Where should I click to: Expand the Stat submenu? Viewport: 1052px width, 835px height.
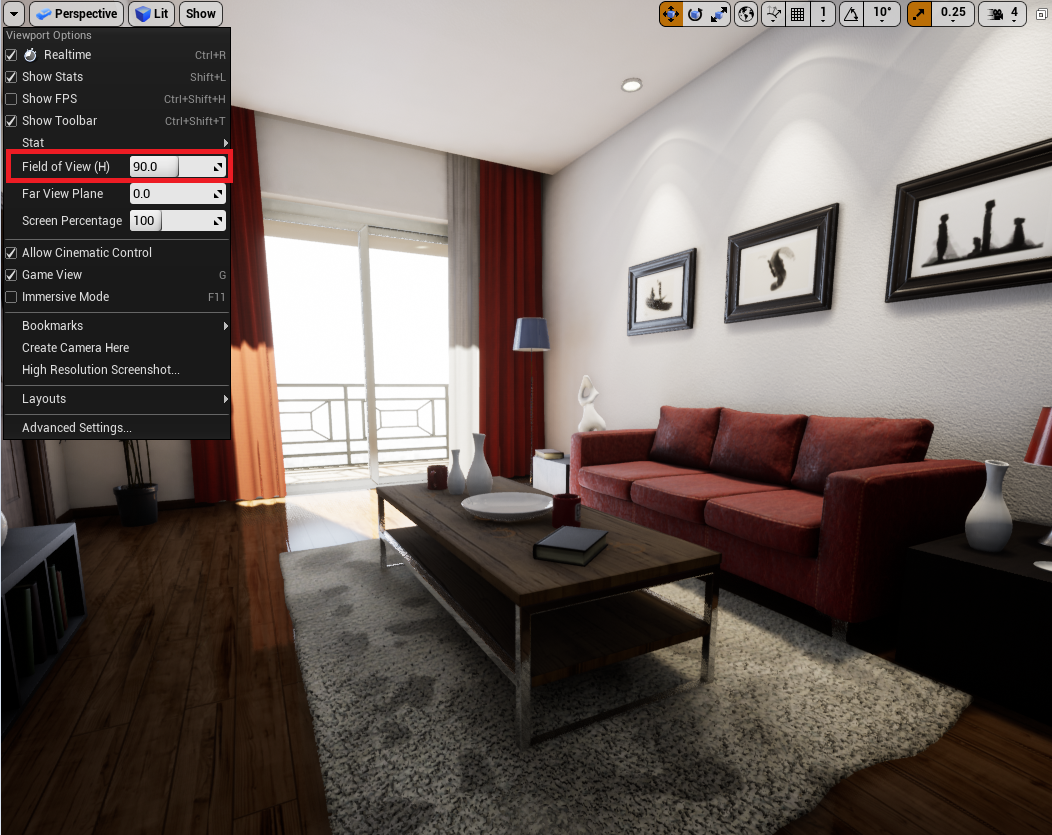click(117, 143)
